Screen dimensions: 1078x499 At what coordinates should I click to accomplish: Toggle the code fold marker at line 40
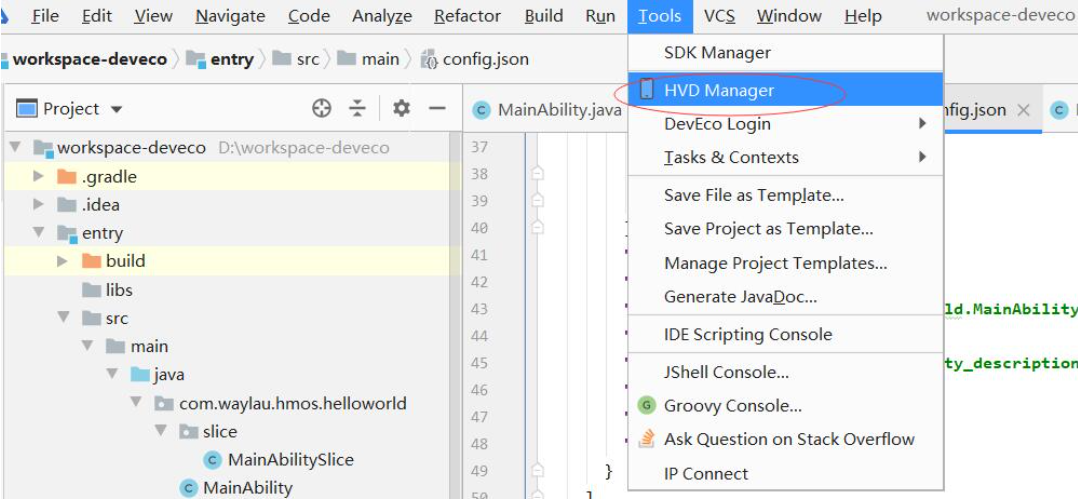[x=538, y=228]
